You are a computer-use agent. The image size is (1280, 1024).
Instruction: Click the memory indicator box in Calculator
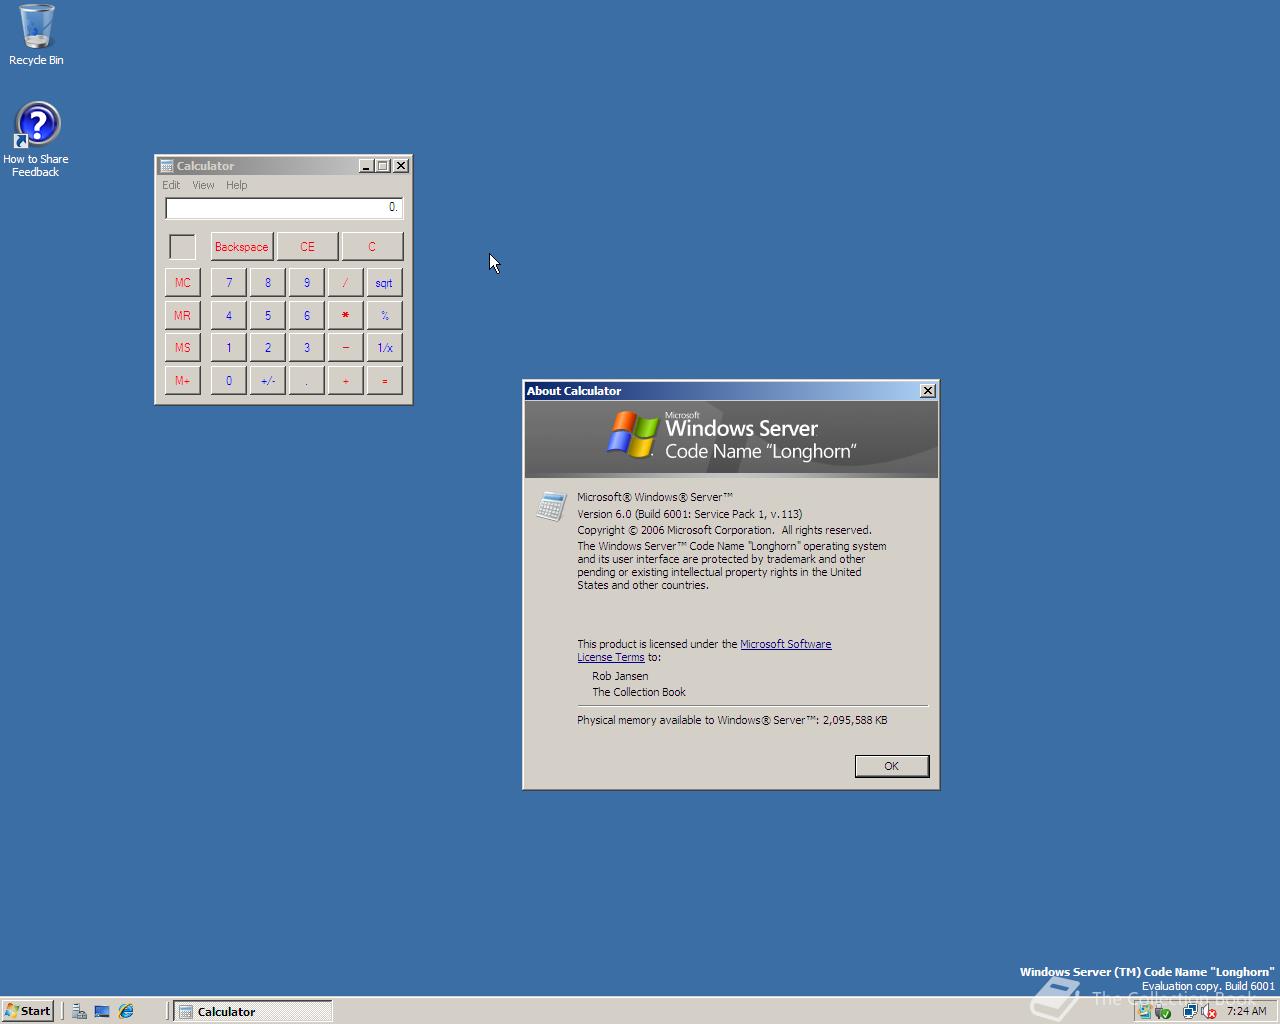[183, 247]
